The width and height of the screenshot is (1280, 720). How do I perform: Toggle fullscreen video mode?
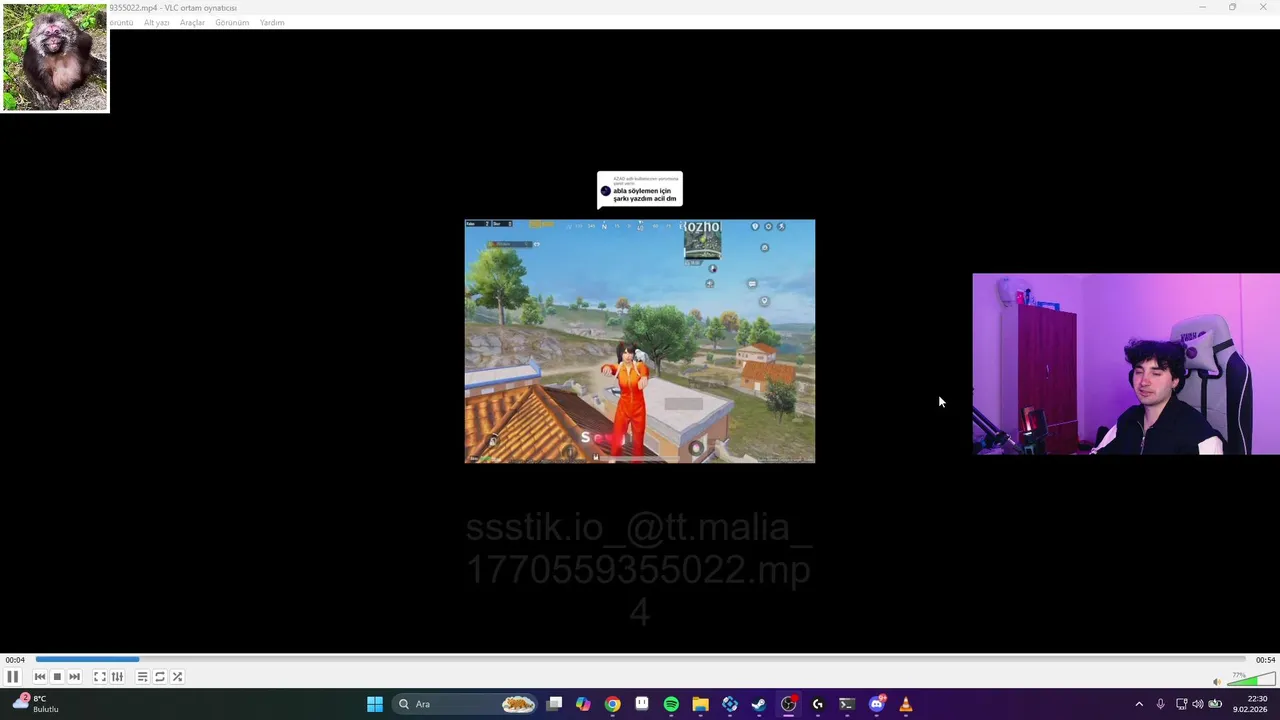[x=100, y=677]
